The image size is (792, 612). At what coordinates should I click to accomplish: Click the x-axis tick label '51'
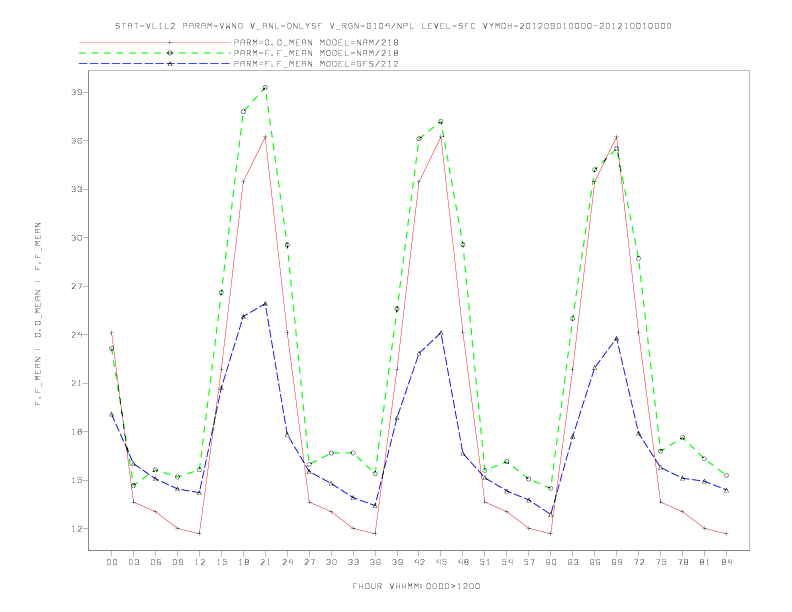(x=485, y=562)
